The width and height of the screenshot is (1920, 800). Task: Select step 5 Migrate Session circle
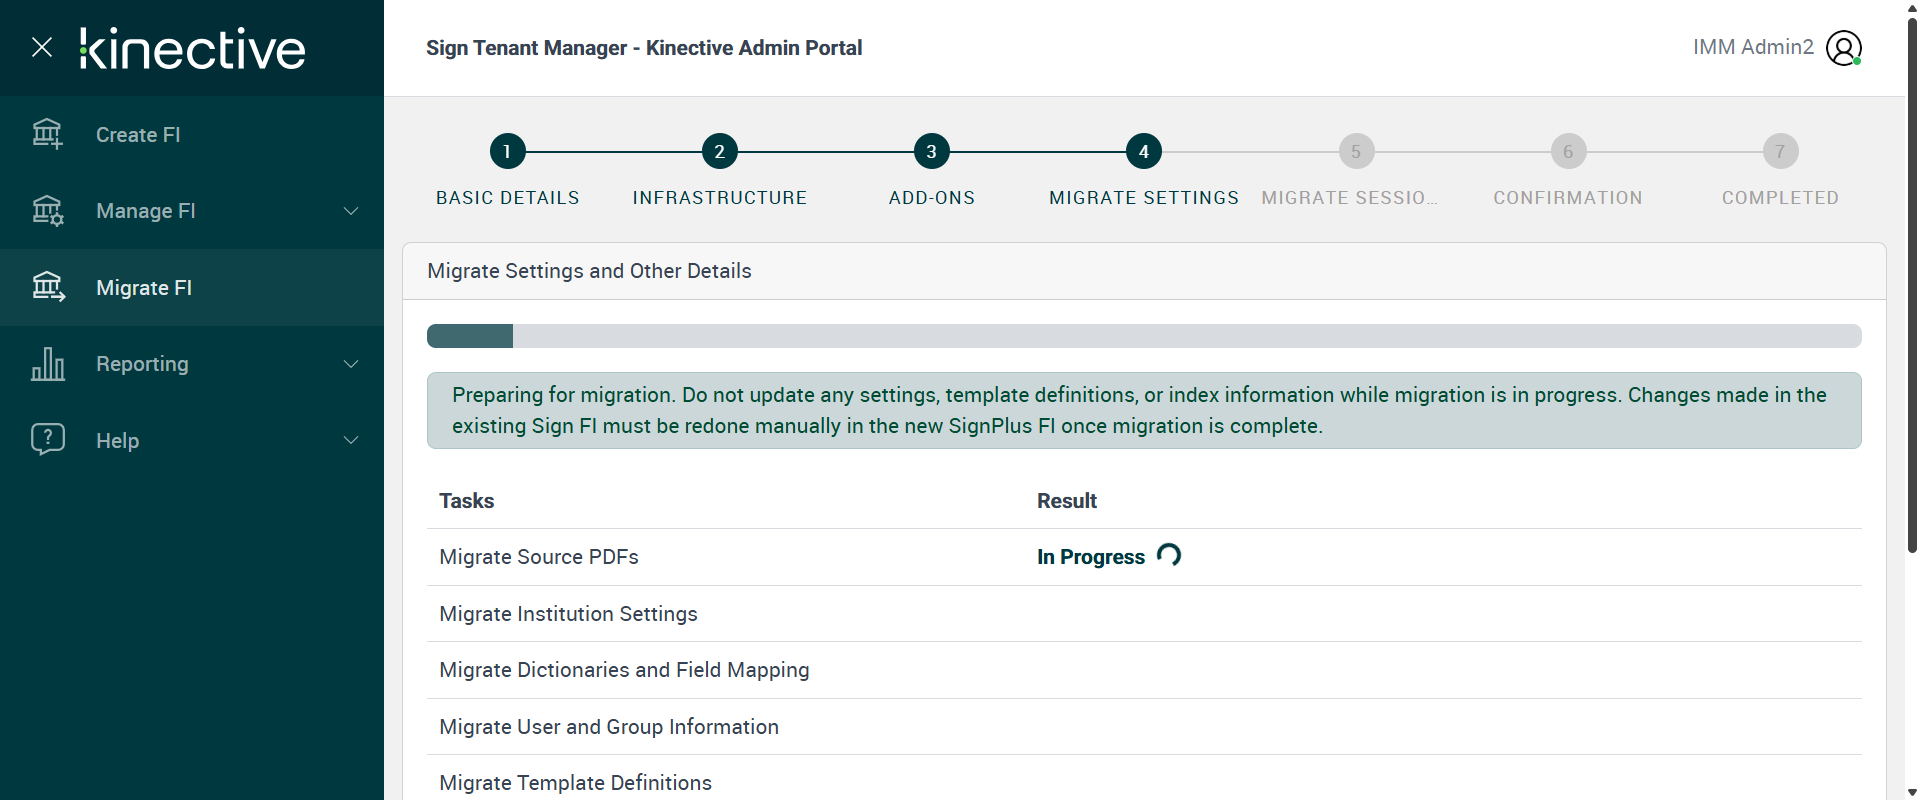click(1356, 152)
